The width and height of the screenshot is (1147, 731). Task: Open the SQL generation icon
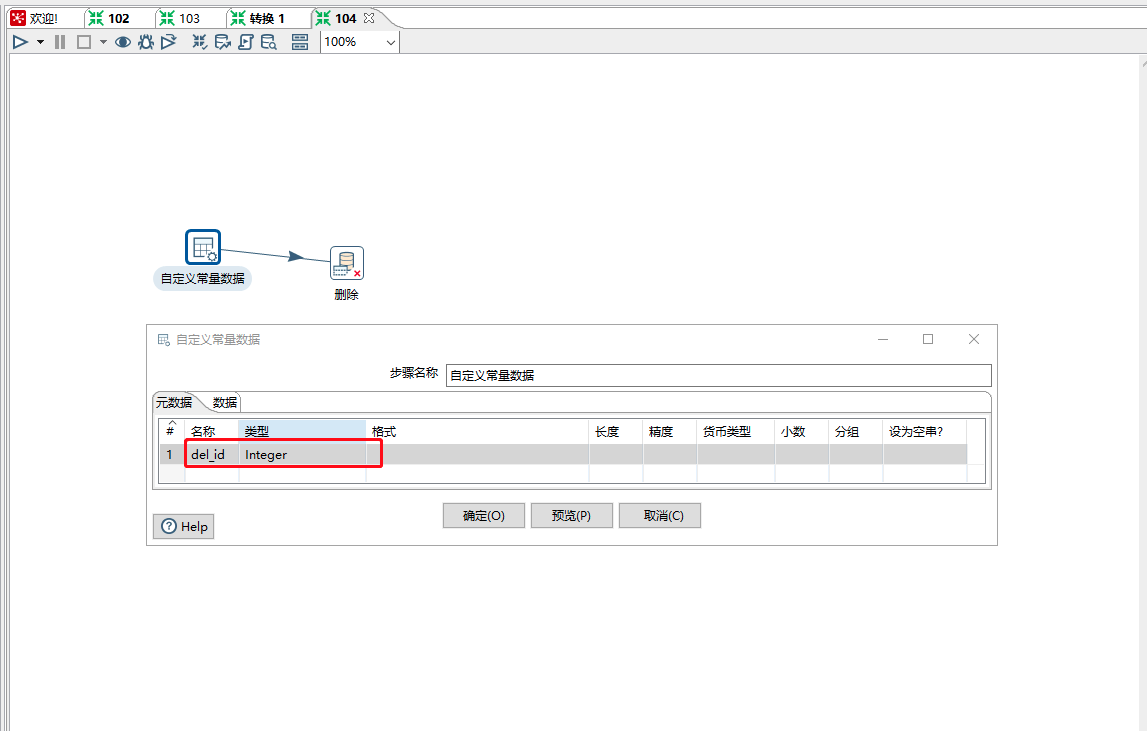(x=246, y=41)
